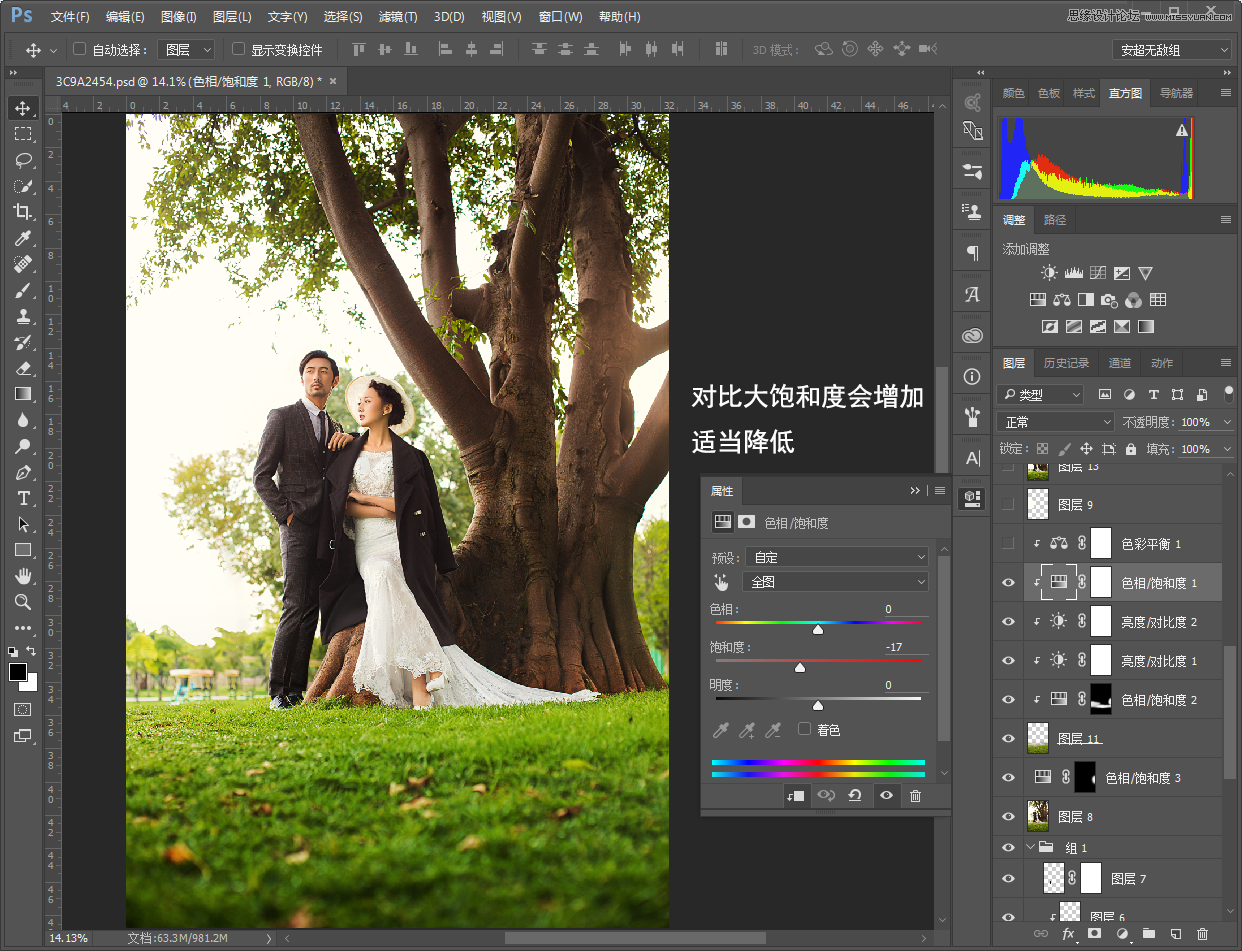
Task: Open the 安超无敌组 workspace switcher
Action: point(1171,50)
